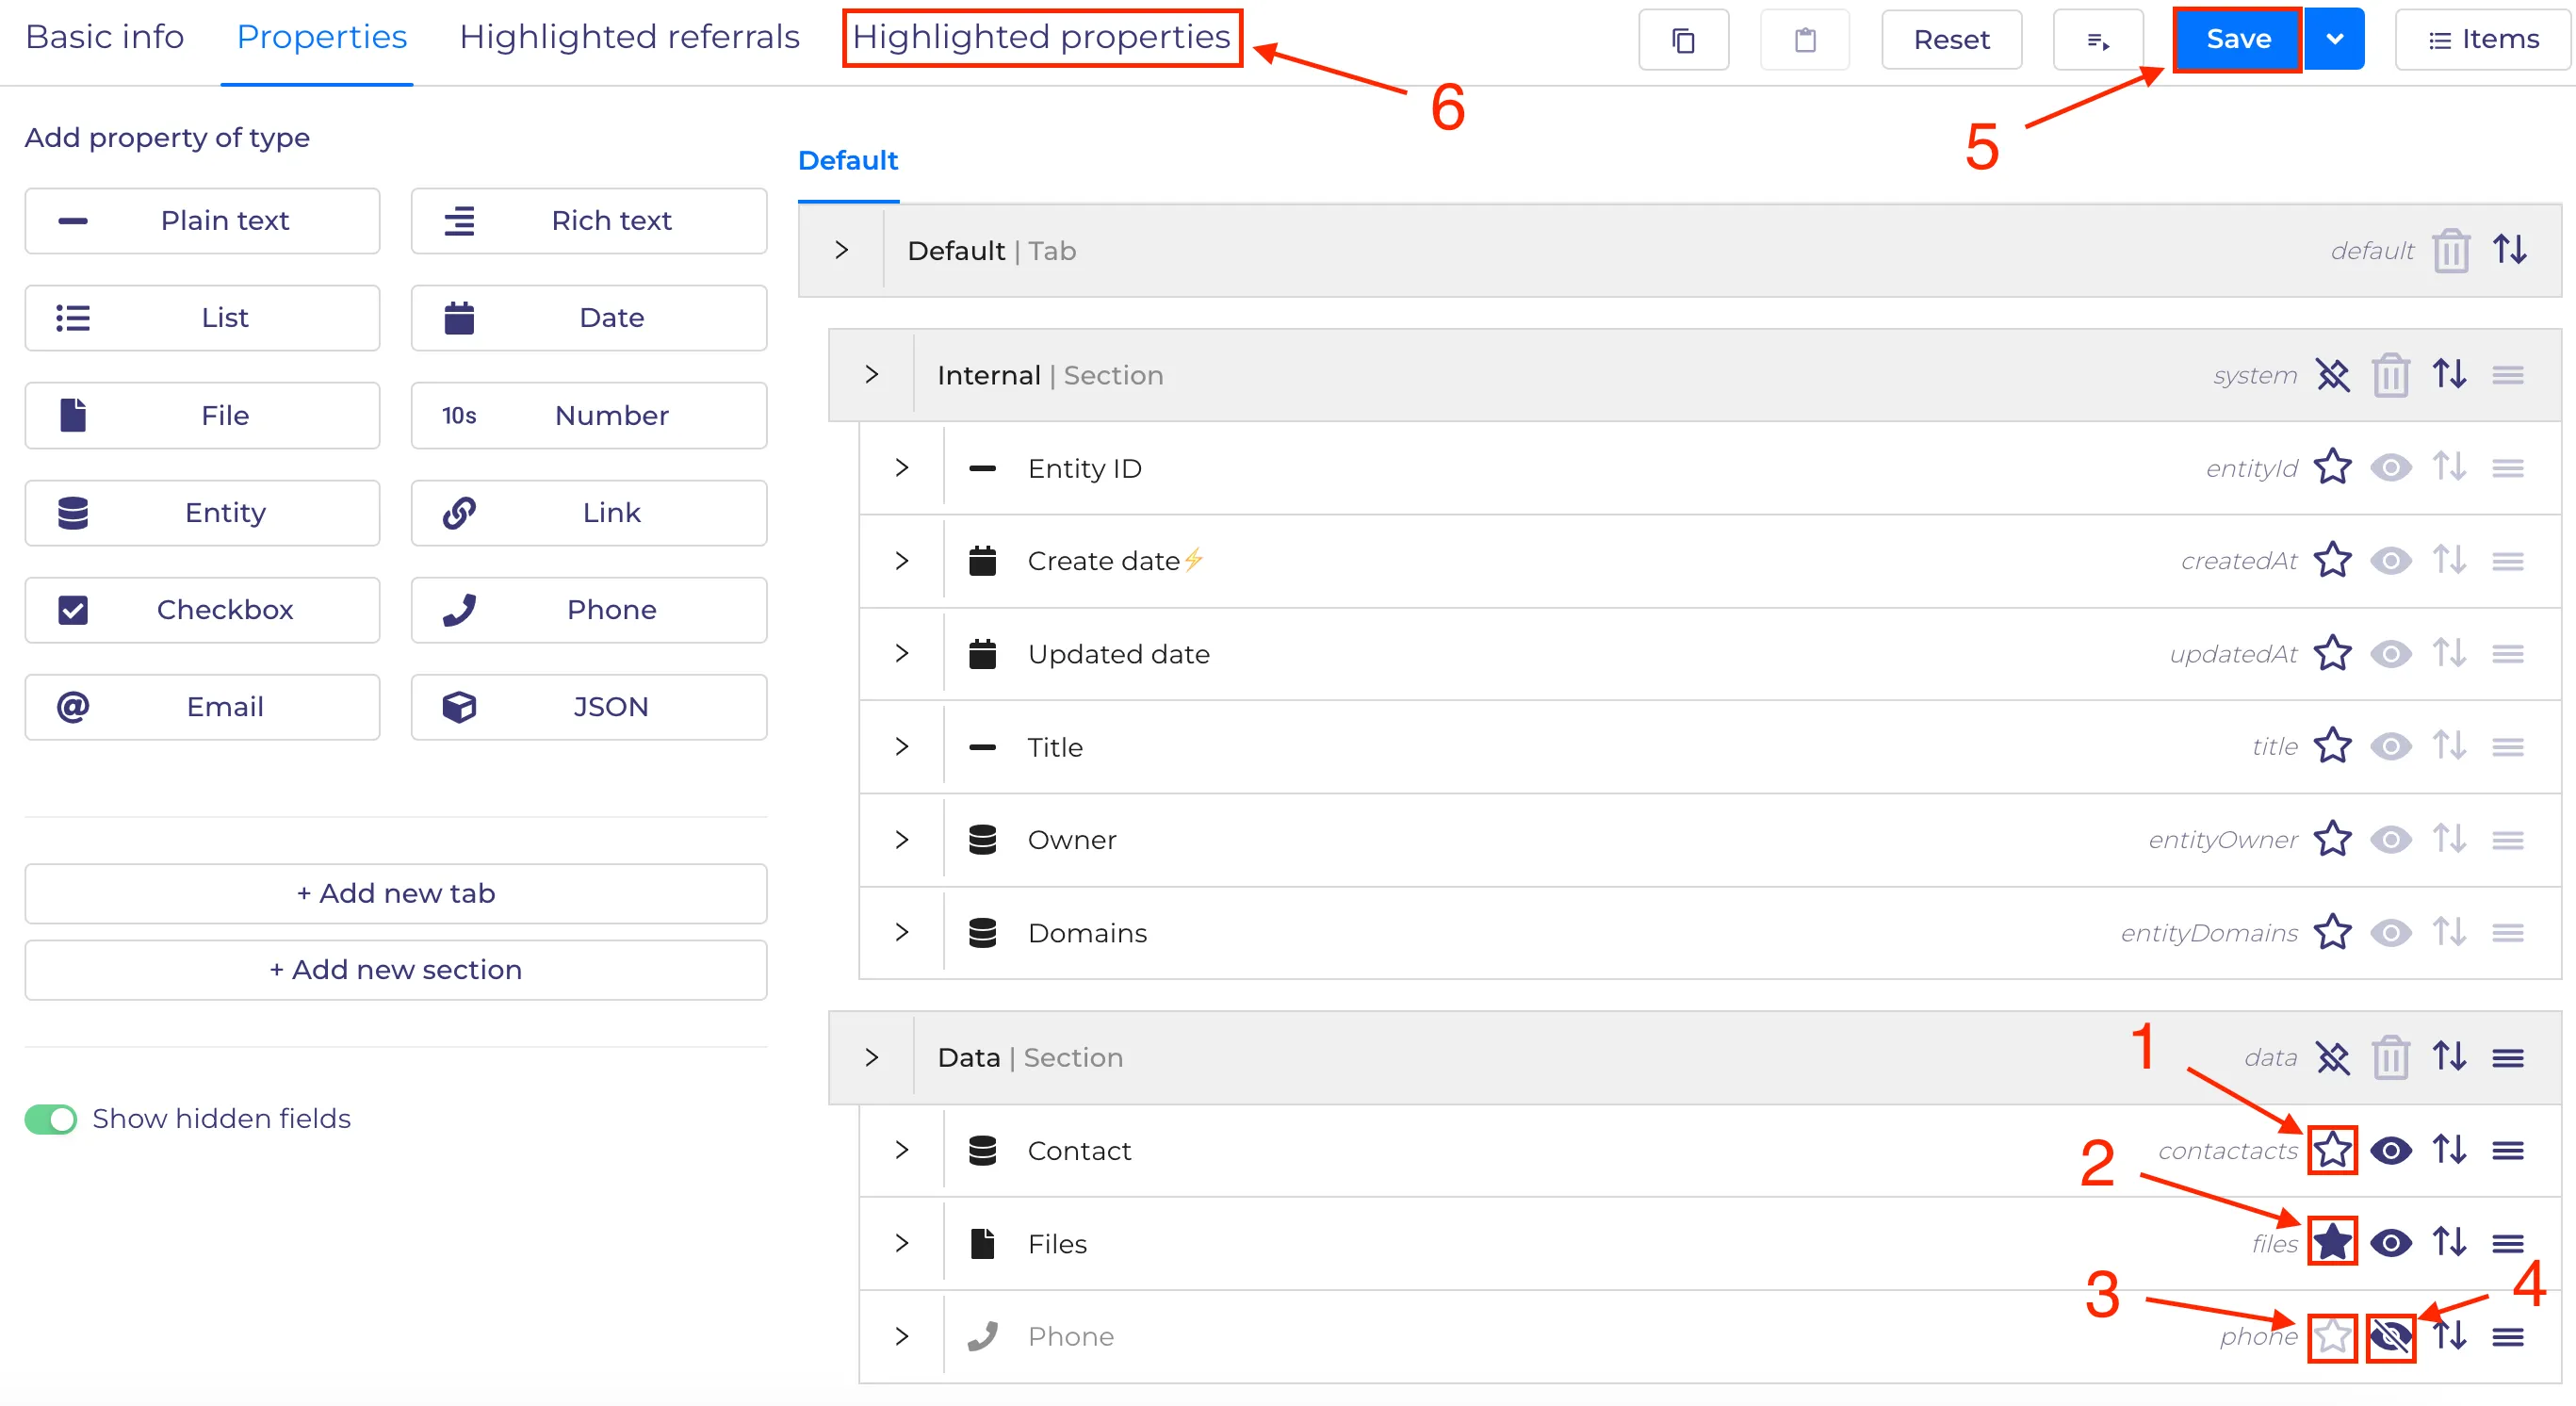Open Highlighted properties tab
This screenshot has width=2576, height=1406.
coord(1041,38)
